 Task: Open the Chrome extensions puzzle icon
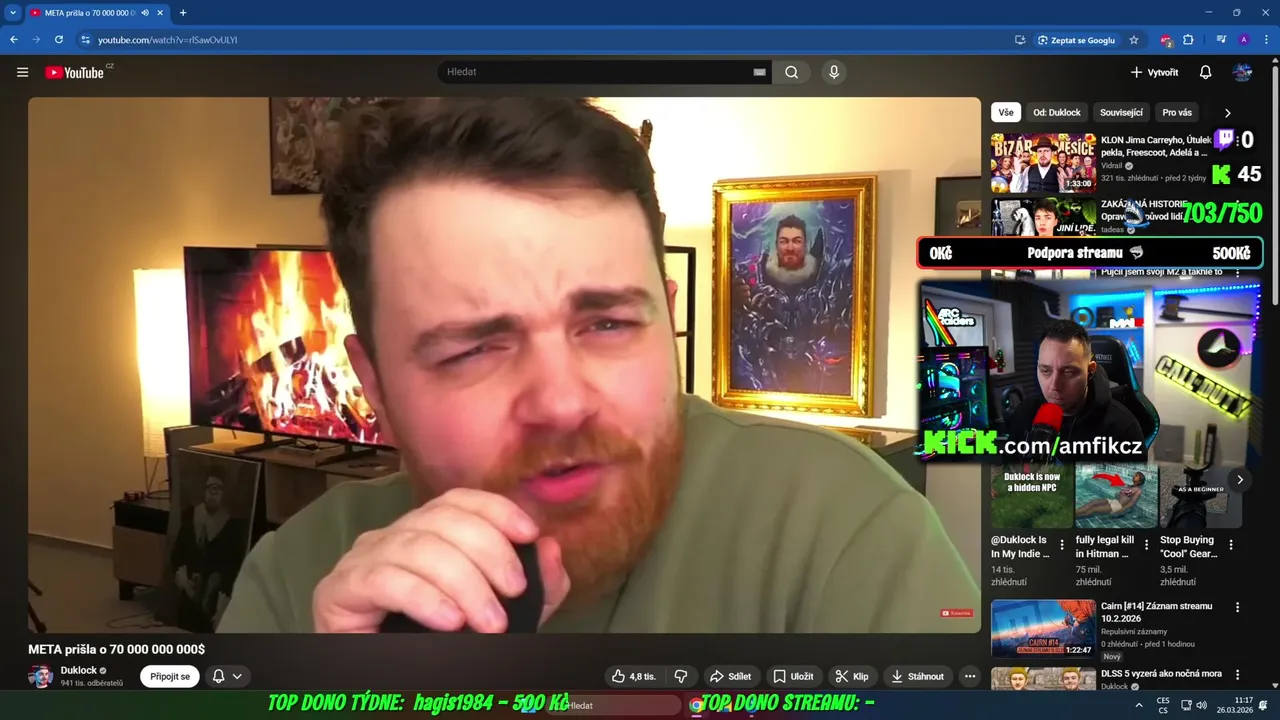click(1188, 40)
